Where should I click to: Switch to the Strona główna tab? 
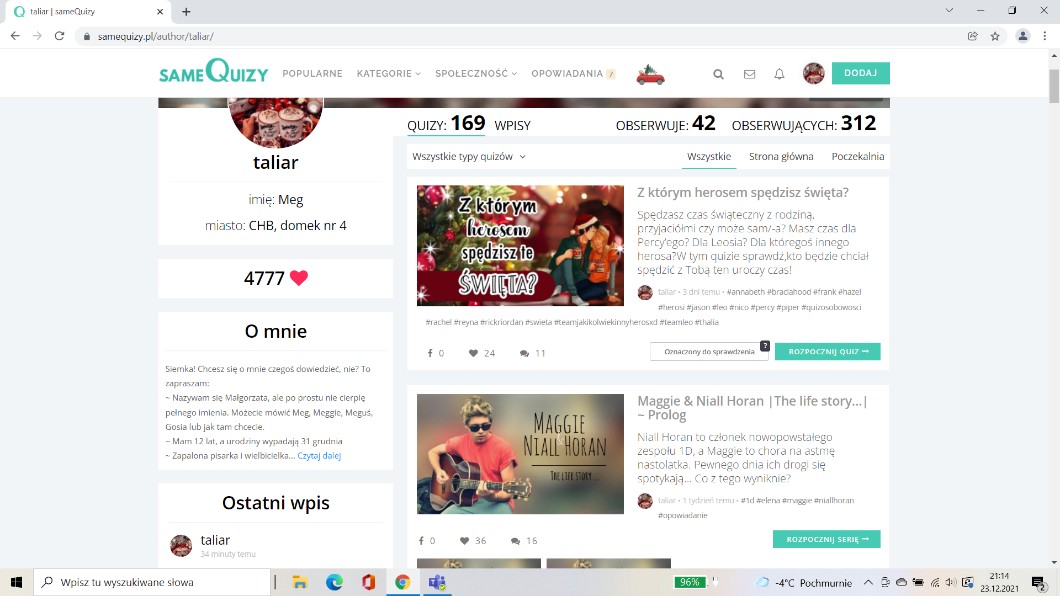pyautogui.click(x=781, y=157)
